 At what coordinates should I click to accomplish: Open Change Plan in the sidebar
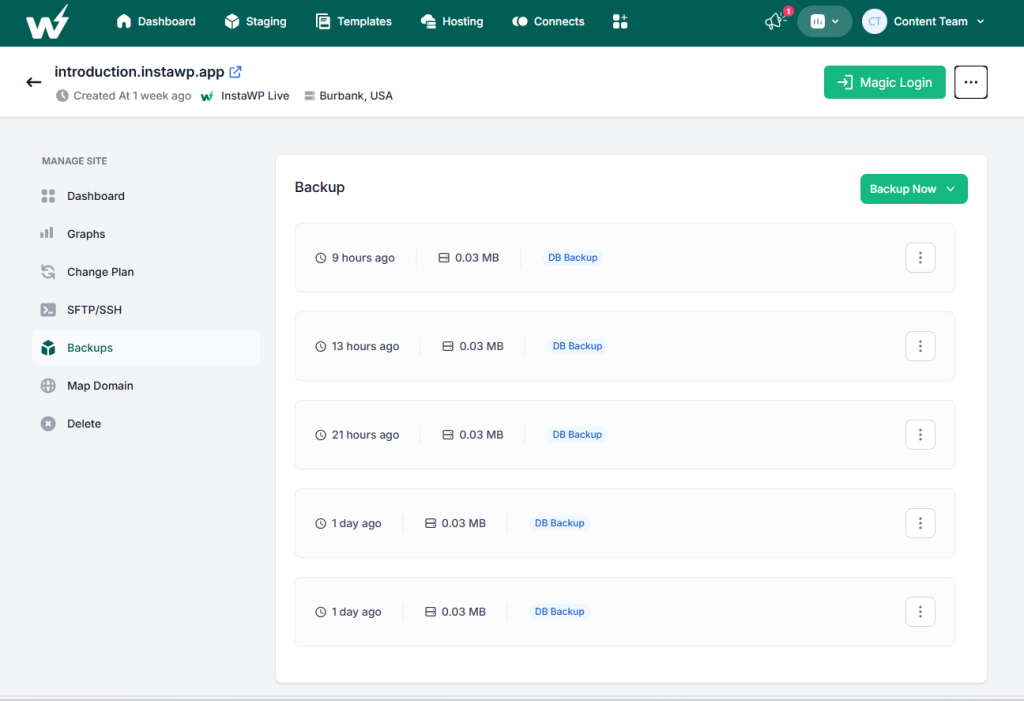pyautogui.click(x=146, y=272)
